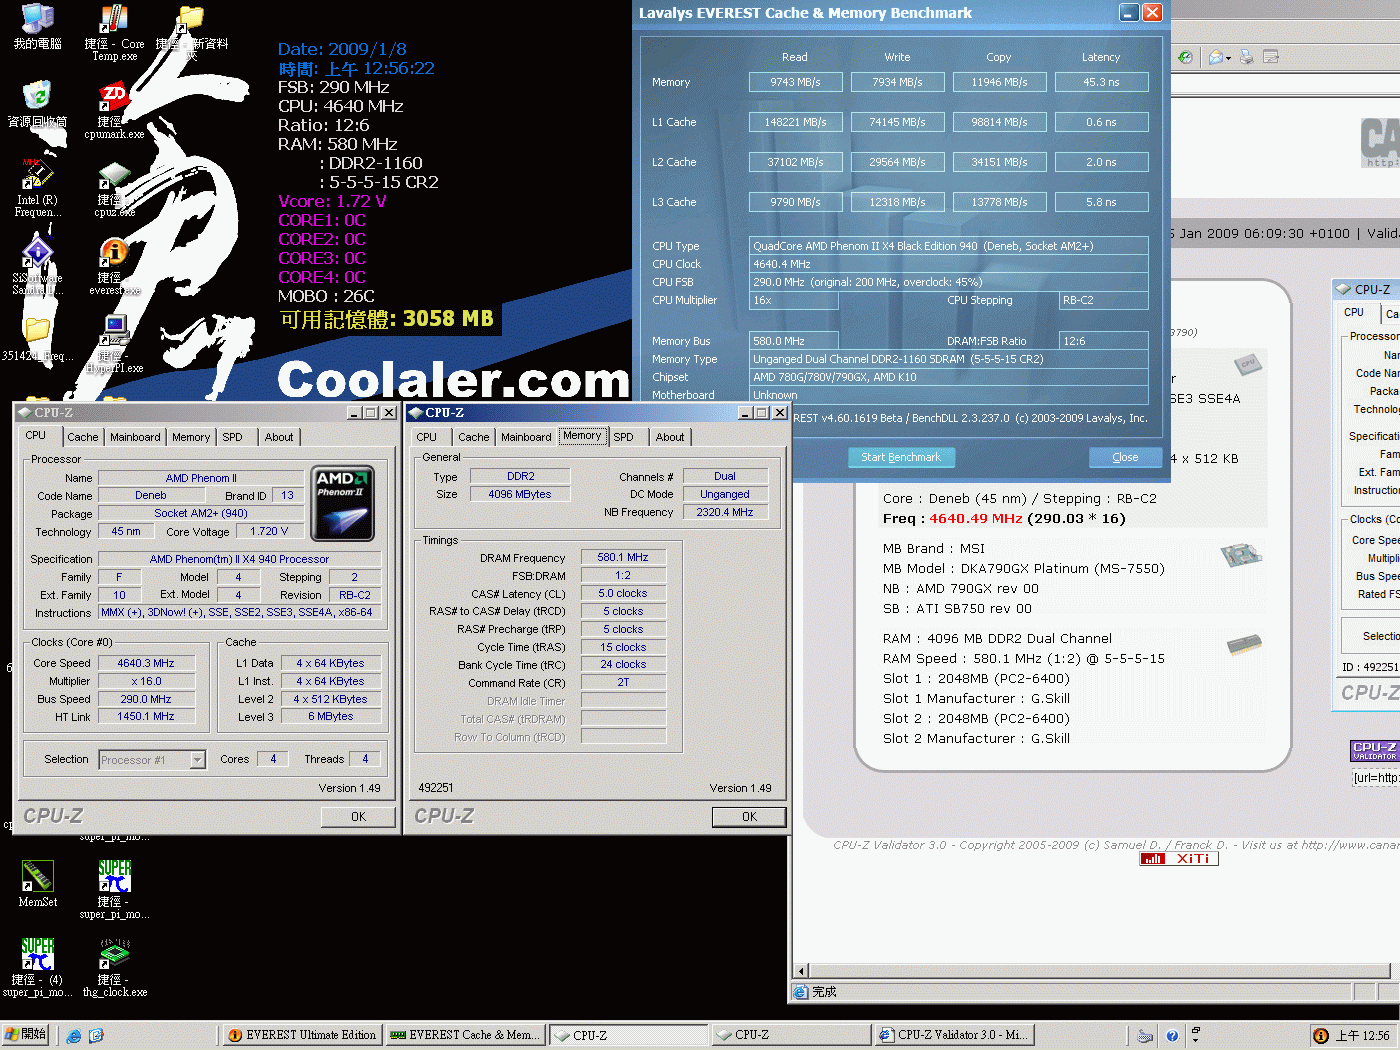This screenshot has width=1400, height=1050.
Task: Launch Internet Explorer from the quick launch bar
Action: point(74,1036)
